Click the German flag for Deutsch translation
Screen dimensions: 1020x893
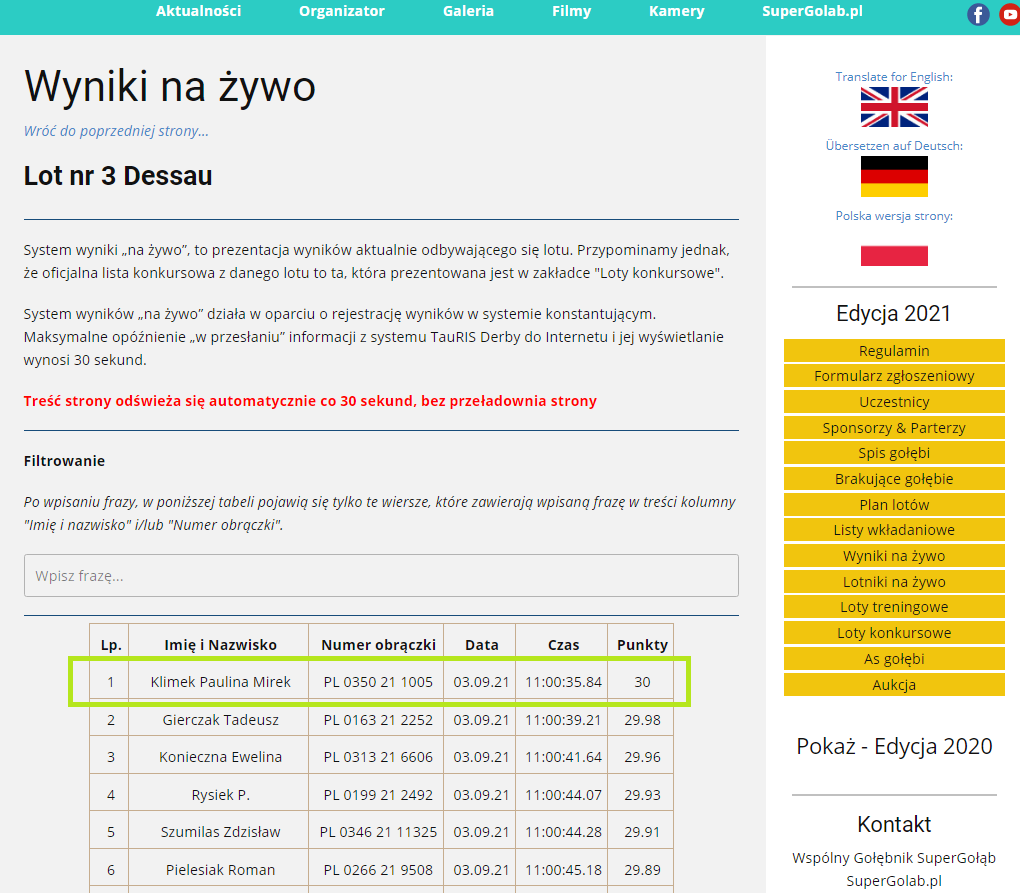click(x=894, y=176)
